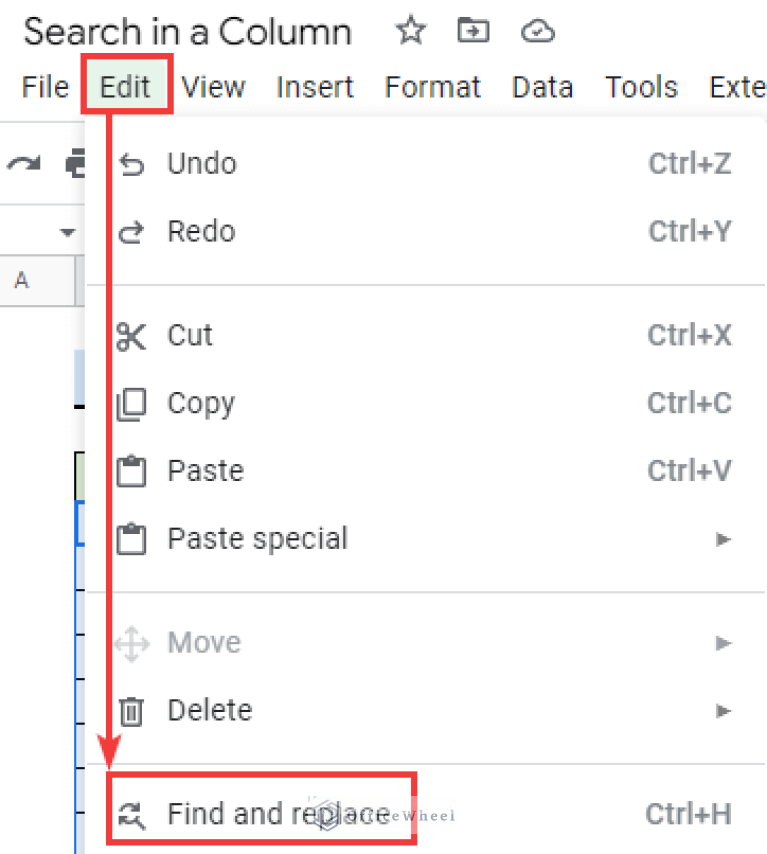Screen dimensions: 767x854
Task: Open the Format menu
Action: (432, 87)
